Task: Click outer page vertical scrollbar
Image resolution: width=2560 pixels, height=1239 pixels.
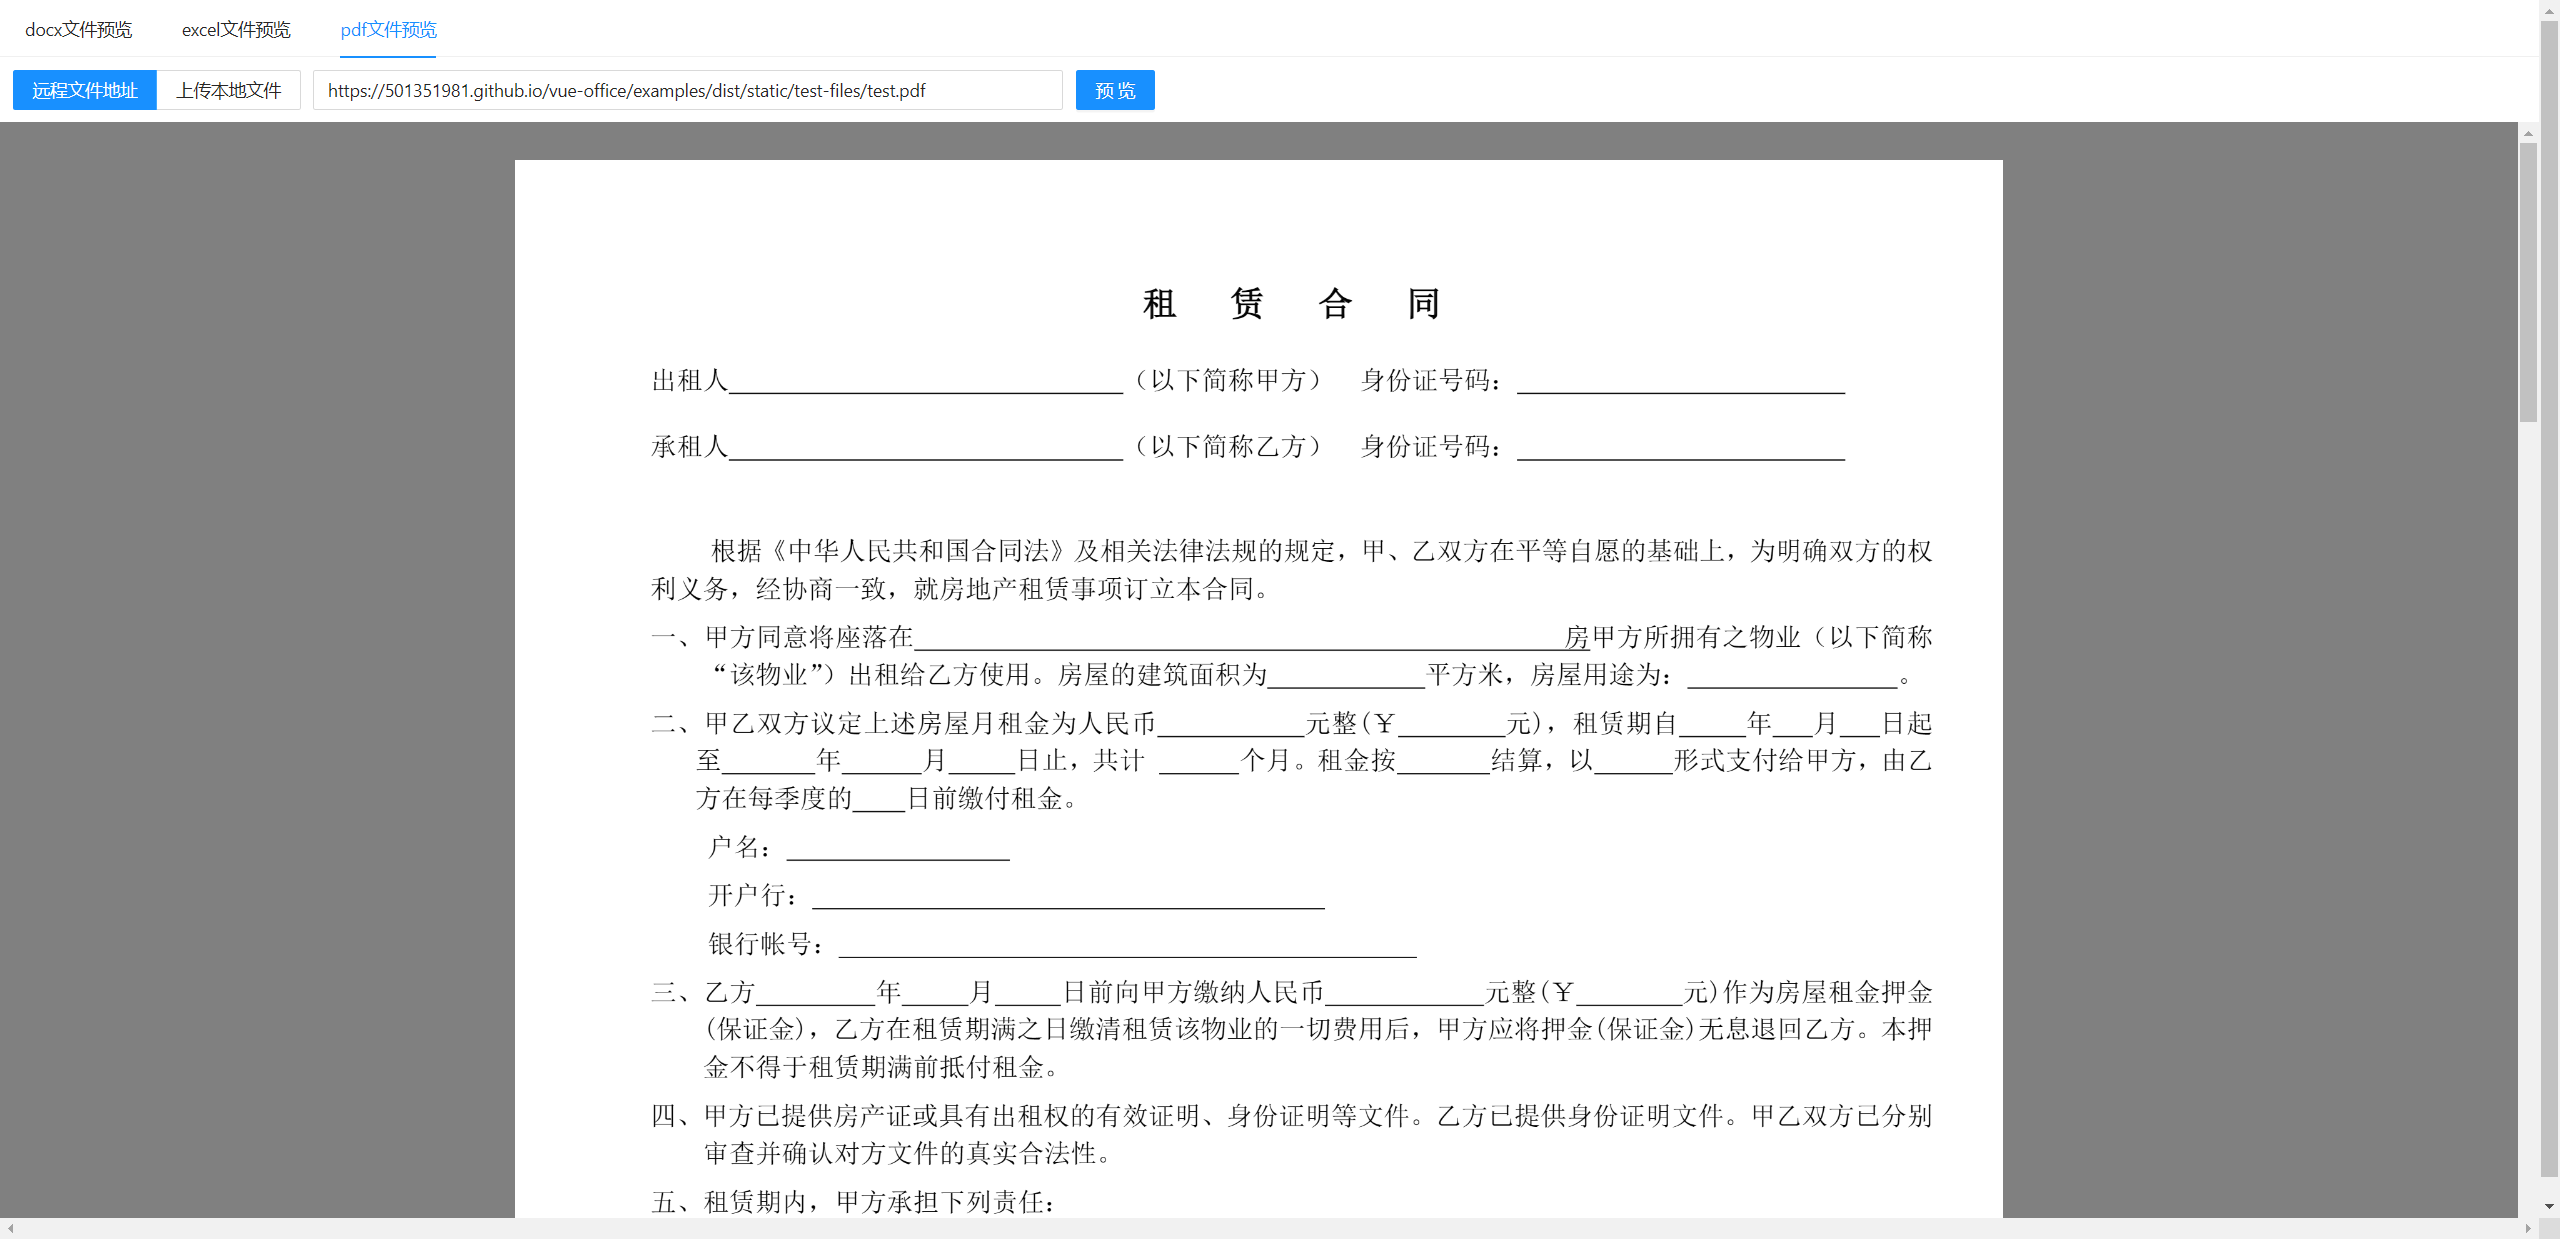Action: pyautogui.click(x=2549, y=598)
